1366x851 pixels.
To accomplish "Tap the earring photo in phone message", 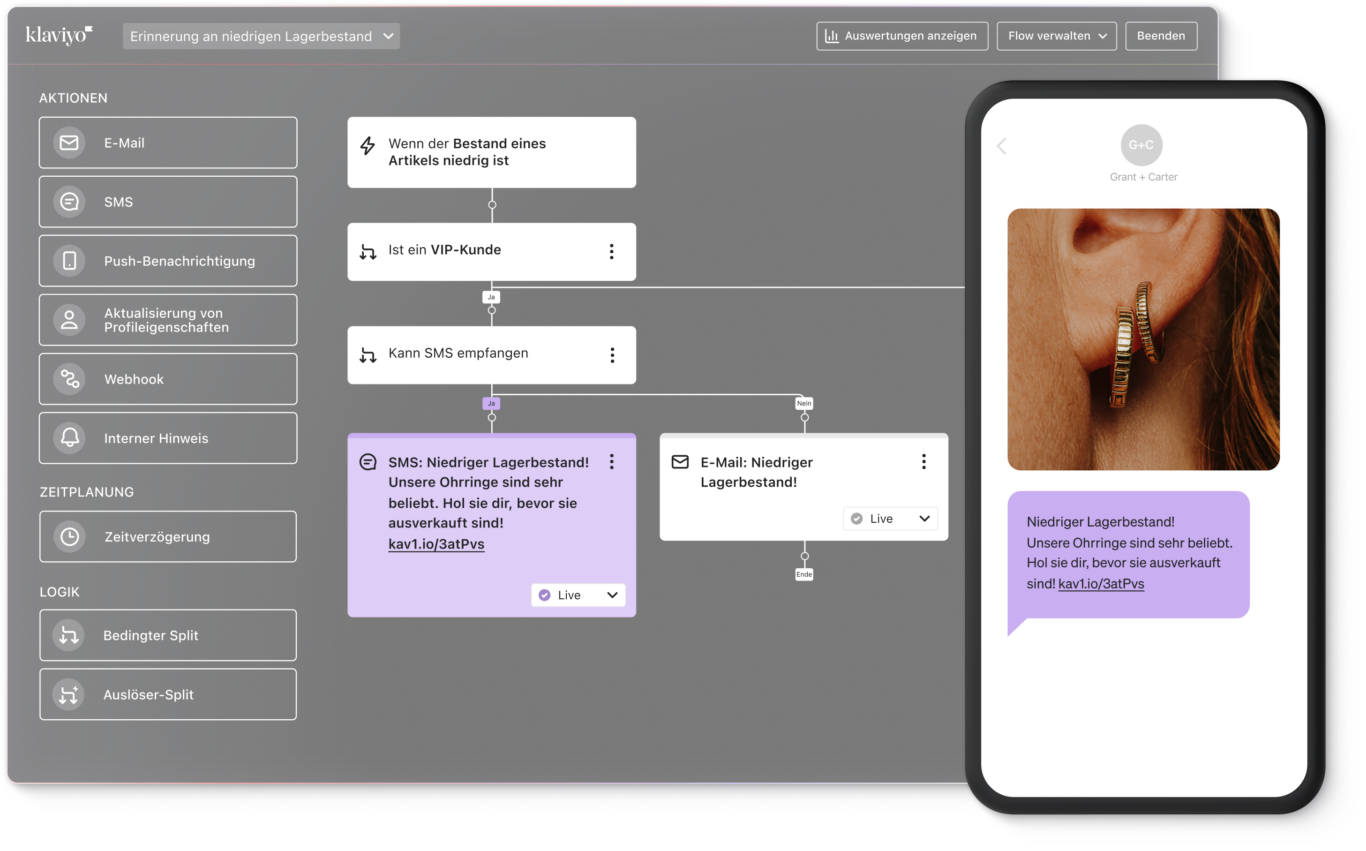I will (1143, 339).
